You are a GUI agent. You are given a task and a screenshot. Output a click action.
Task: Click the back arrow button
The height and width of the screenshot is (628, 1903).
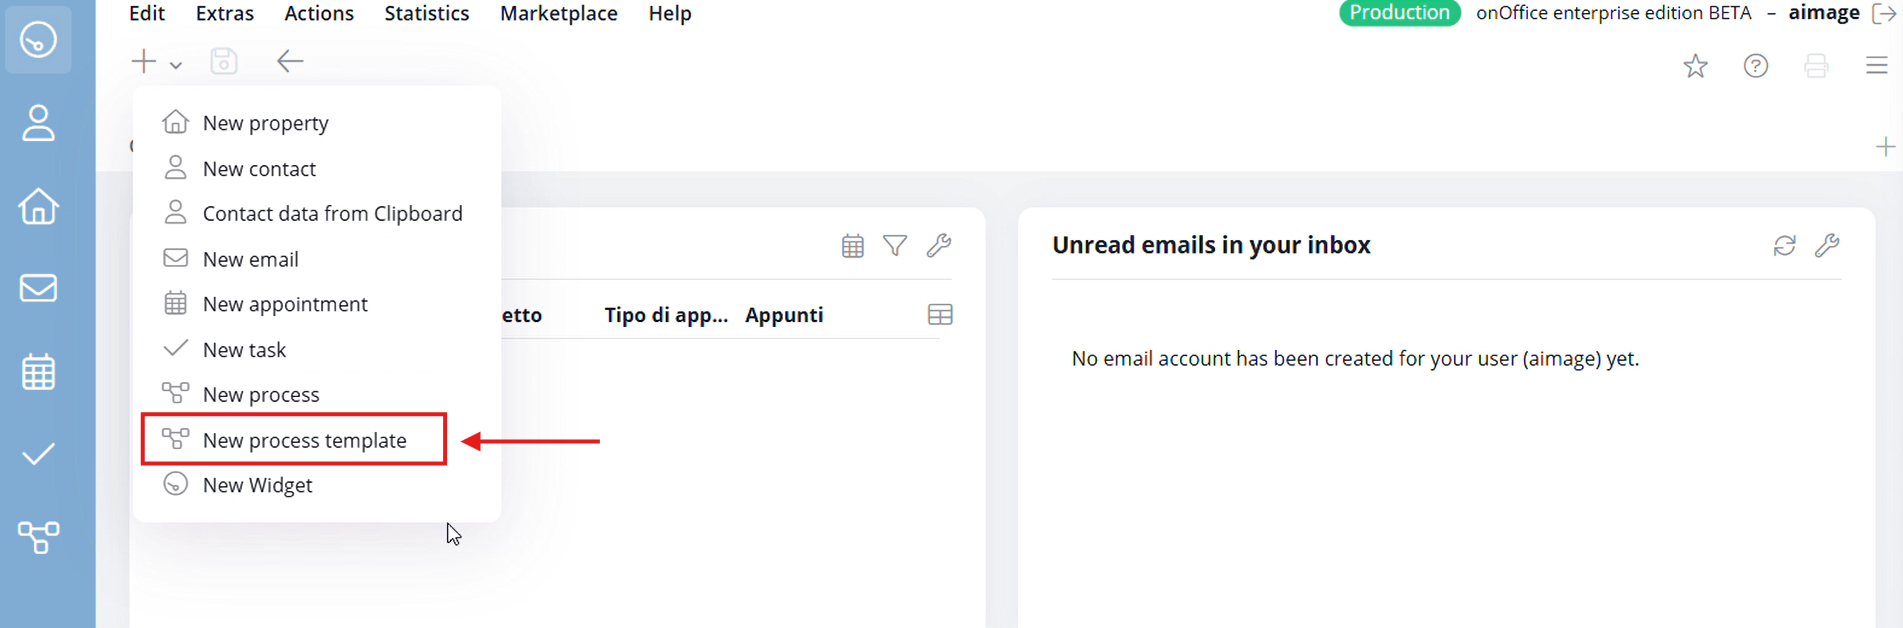pos(290,62)
